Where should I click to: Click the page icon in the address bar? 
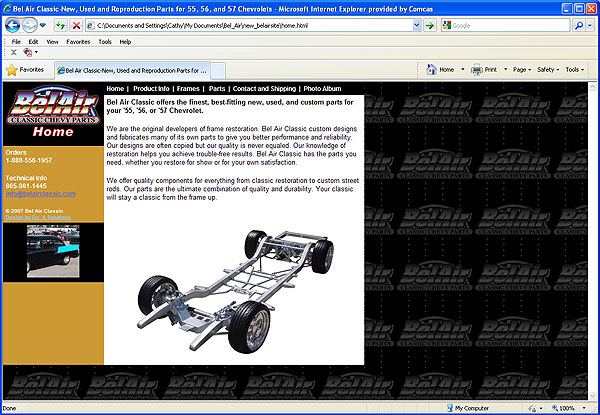[91, 26]
